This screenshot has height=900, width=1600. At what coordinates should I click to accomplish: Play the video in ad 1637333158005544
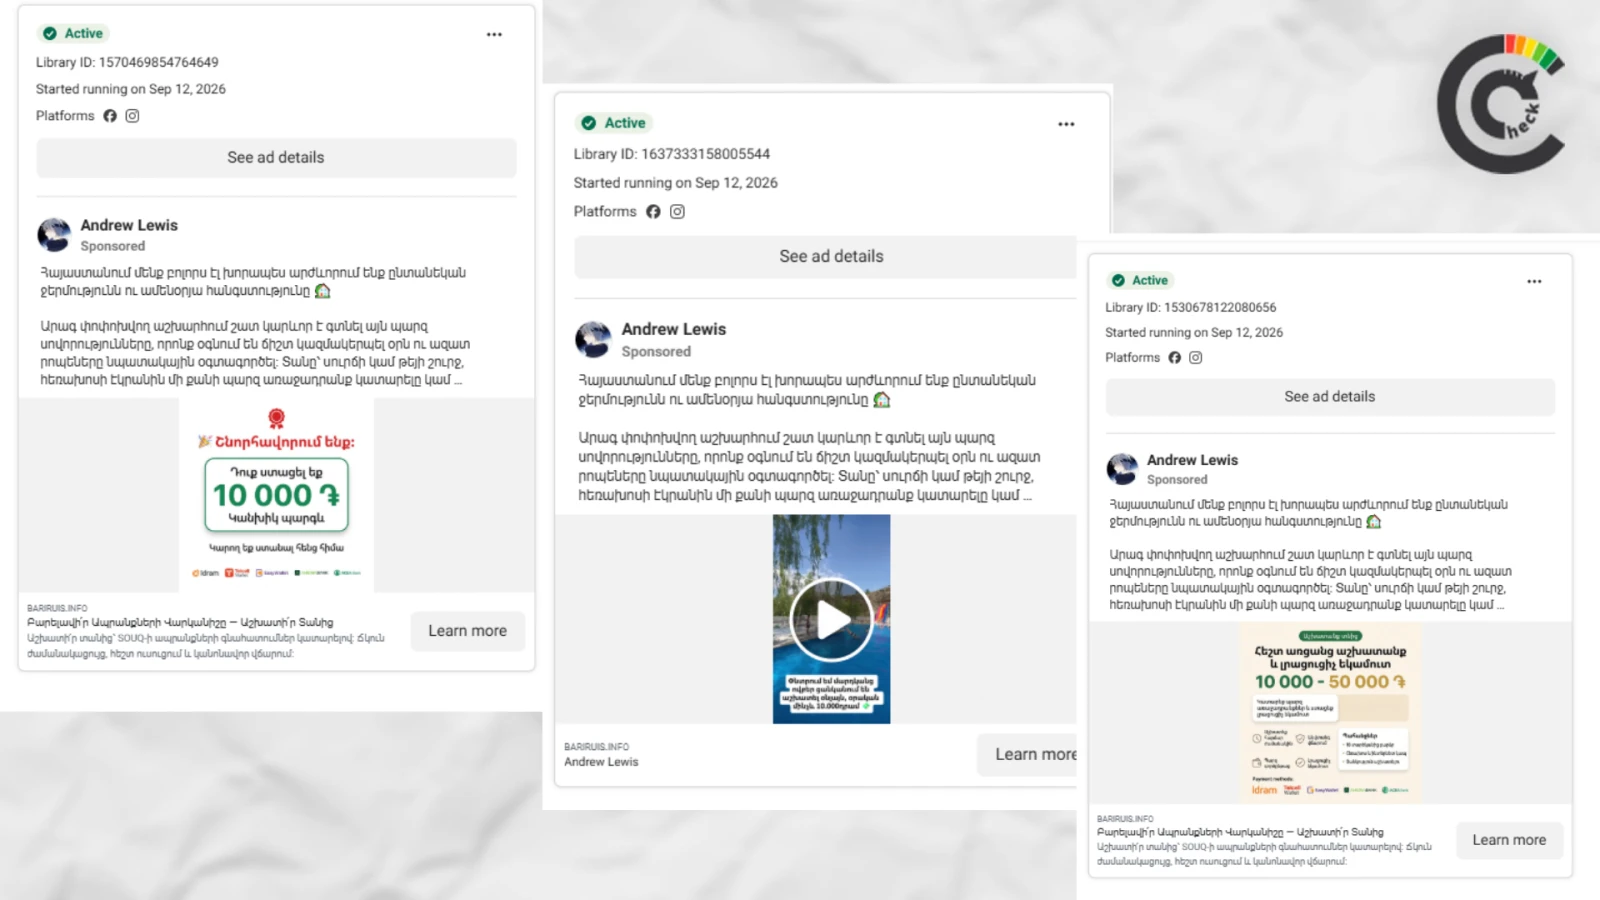click(x=831, y=619)
